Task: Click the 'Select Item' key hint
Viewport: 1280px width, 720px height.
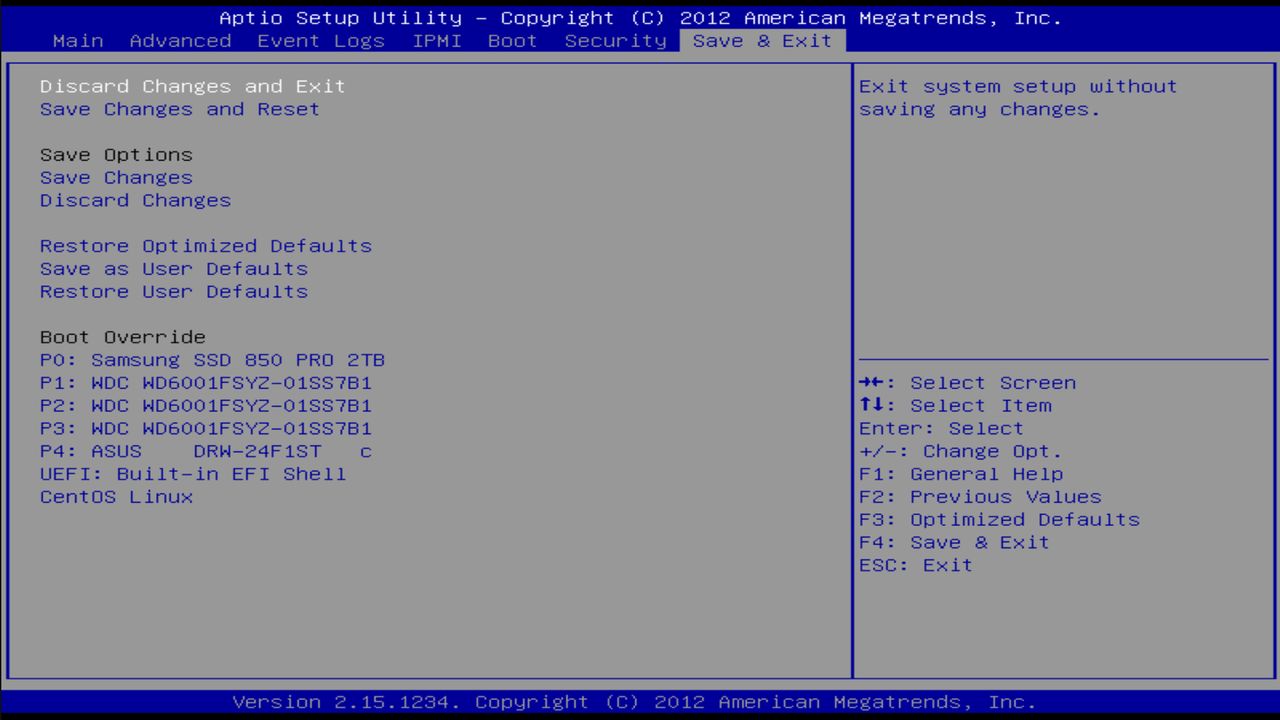Action: (955, 406)
